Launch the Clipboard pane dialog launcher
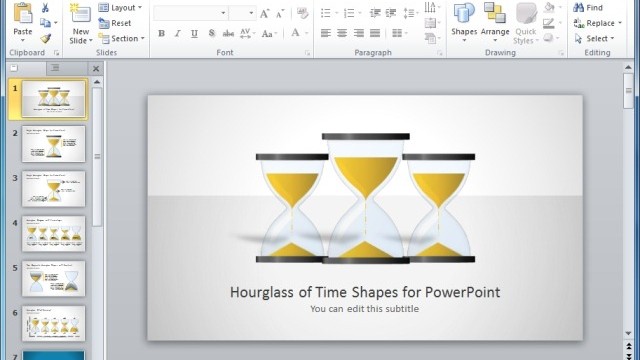This screenshot has width=640, height=360. pos(56,53)
